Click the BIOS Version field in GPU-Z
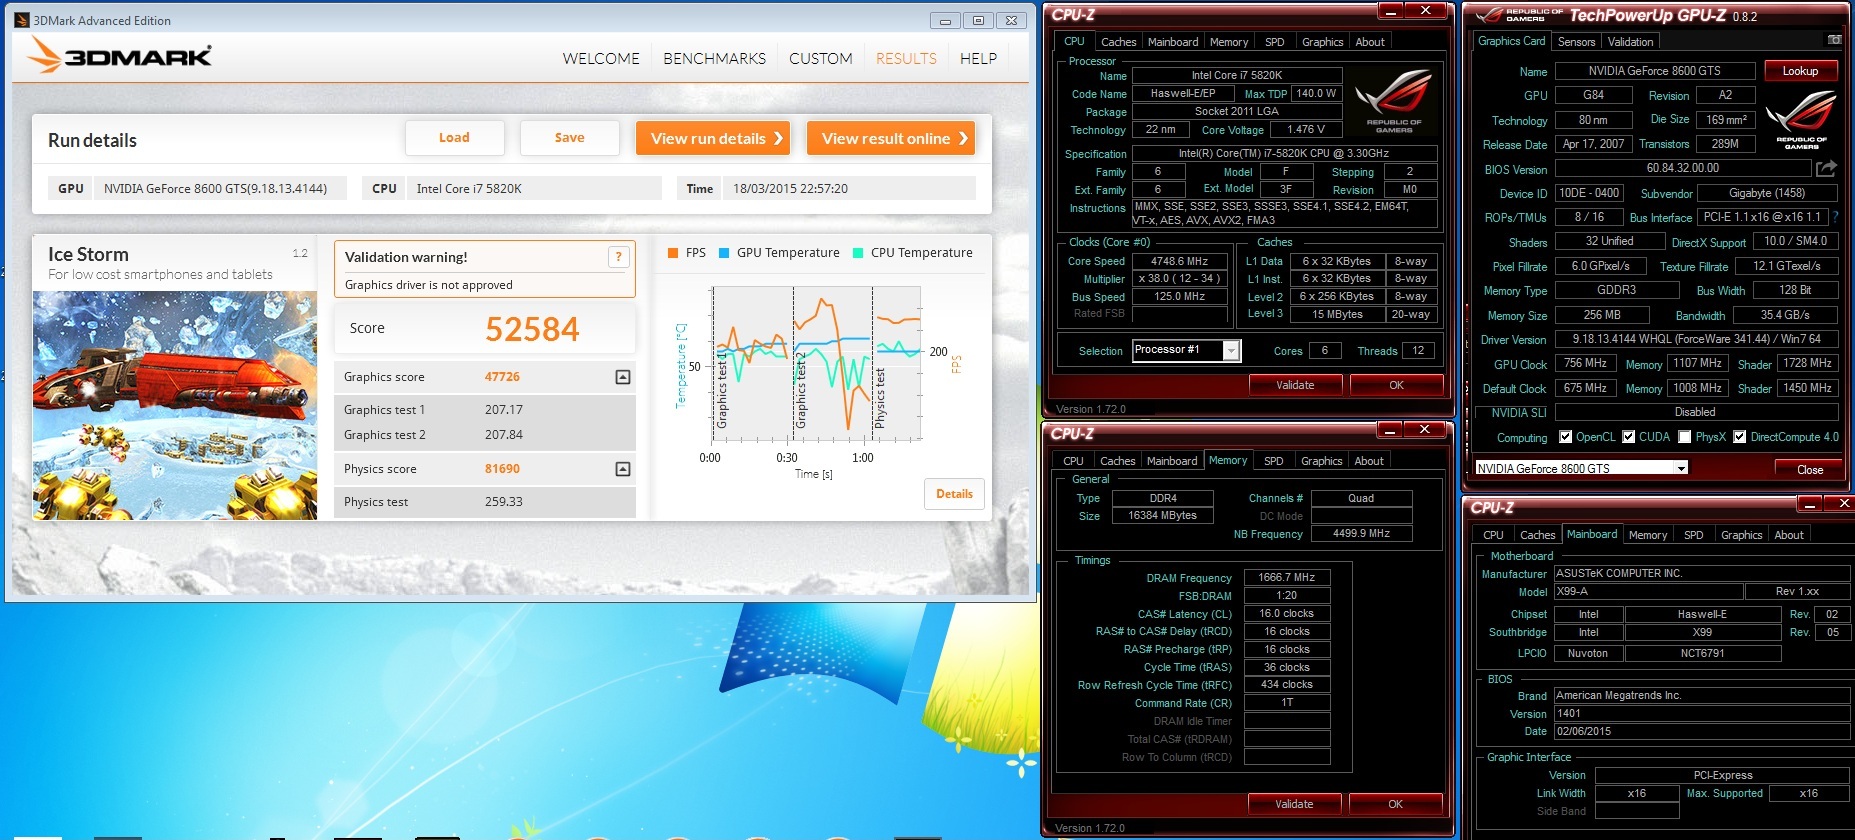The width and height of the screenshot is (1855, 840). [1682, 168]
